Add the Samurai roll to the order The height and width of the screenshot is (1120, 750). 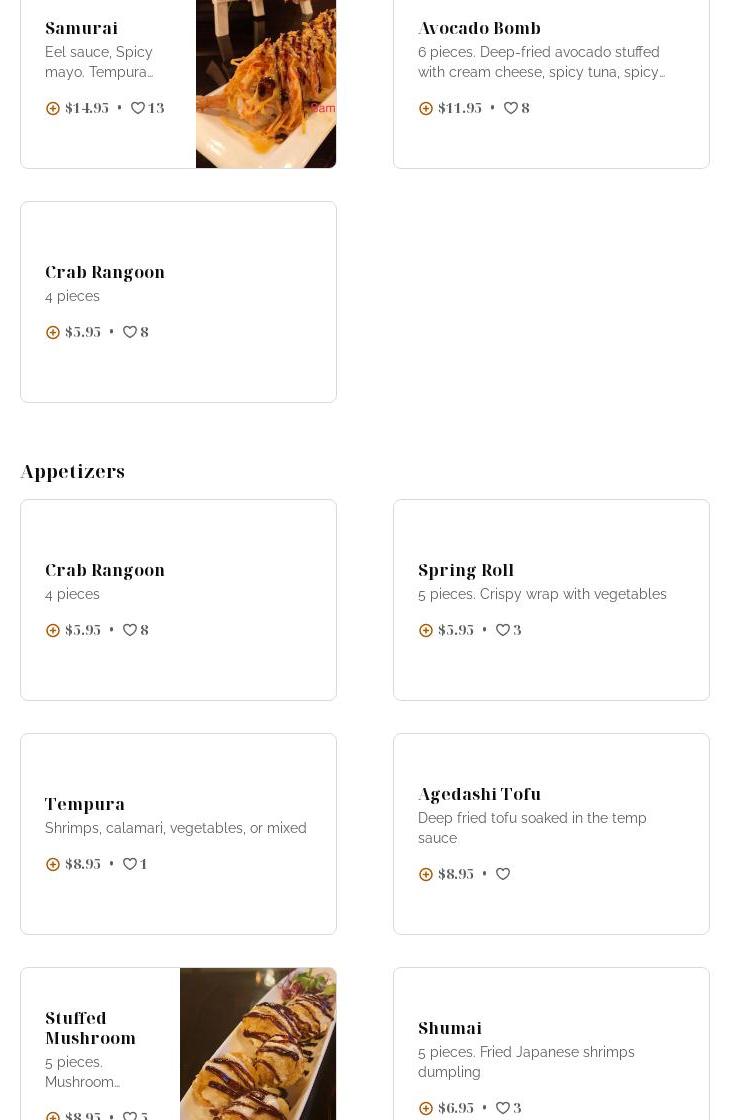tap(53, 108)
